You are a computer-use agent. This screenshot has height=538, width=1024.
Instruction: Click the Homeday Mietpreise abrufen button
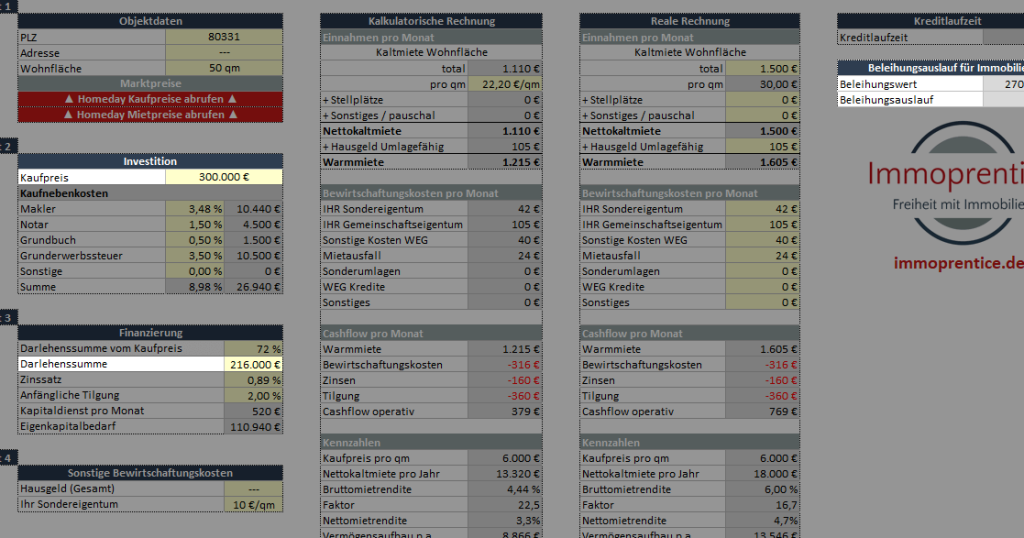pos(150,114)
